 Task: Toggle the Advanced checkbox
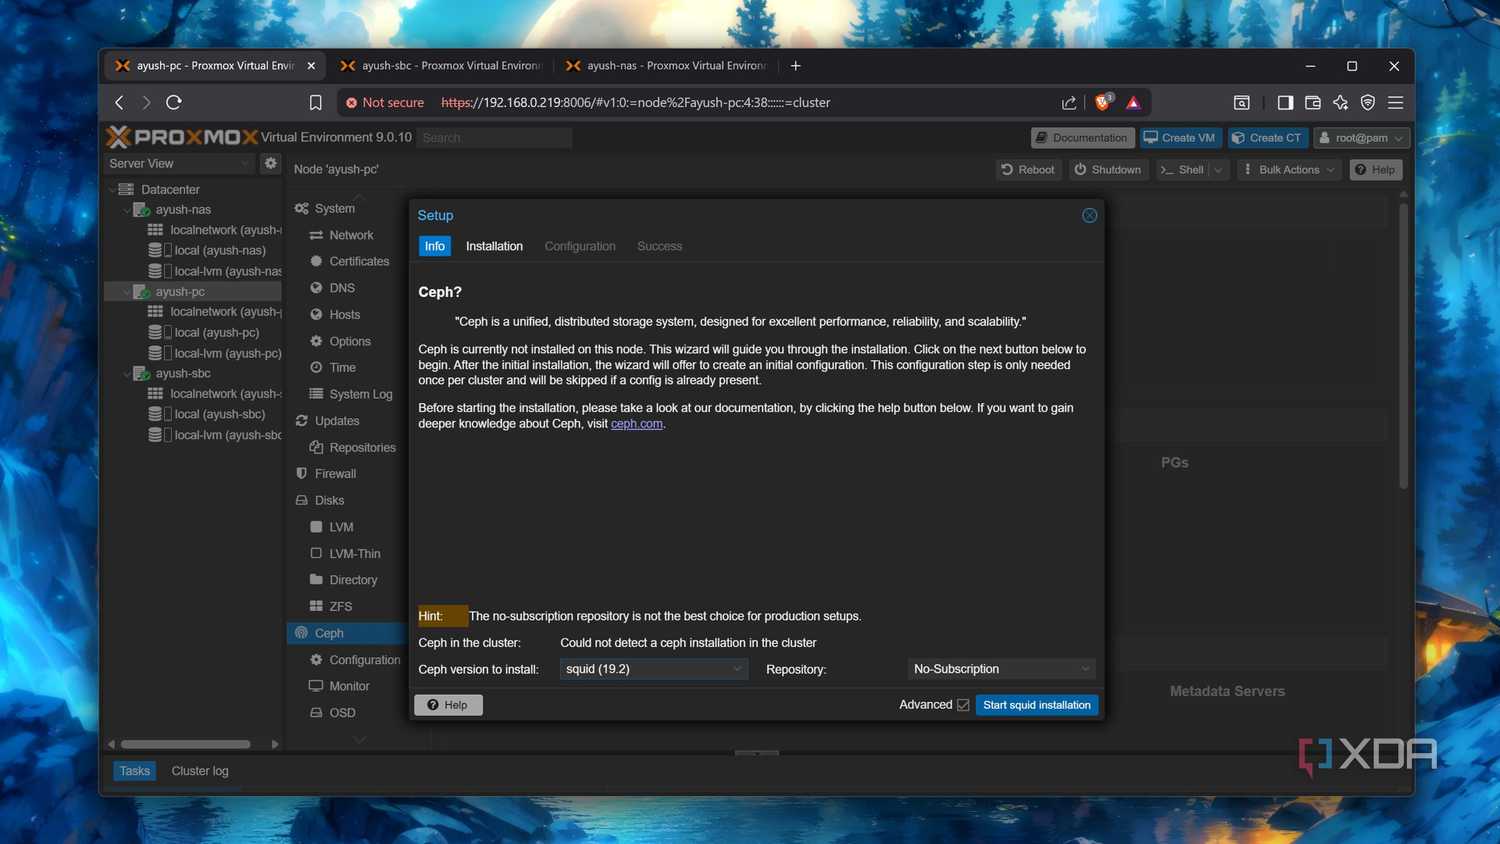click(963, 705)
